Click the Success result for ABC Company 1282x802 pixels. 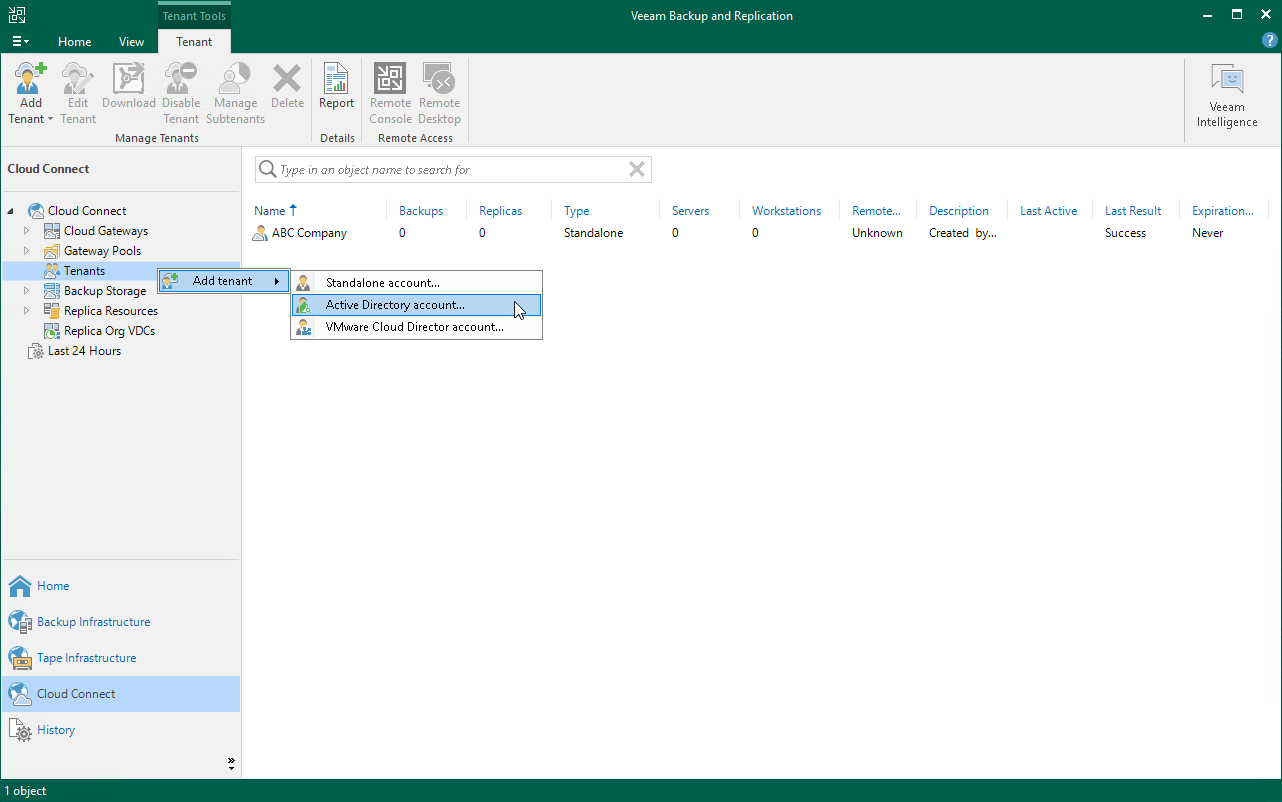pos(1125,233)
